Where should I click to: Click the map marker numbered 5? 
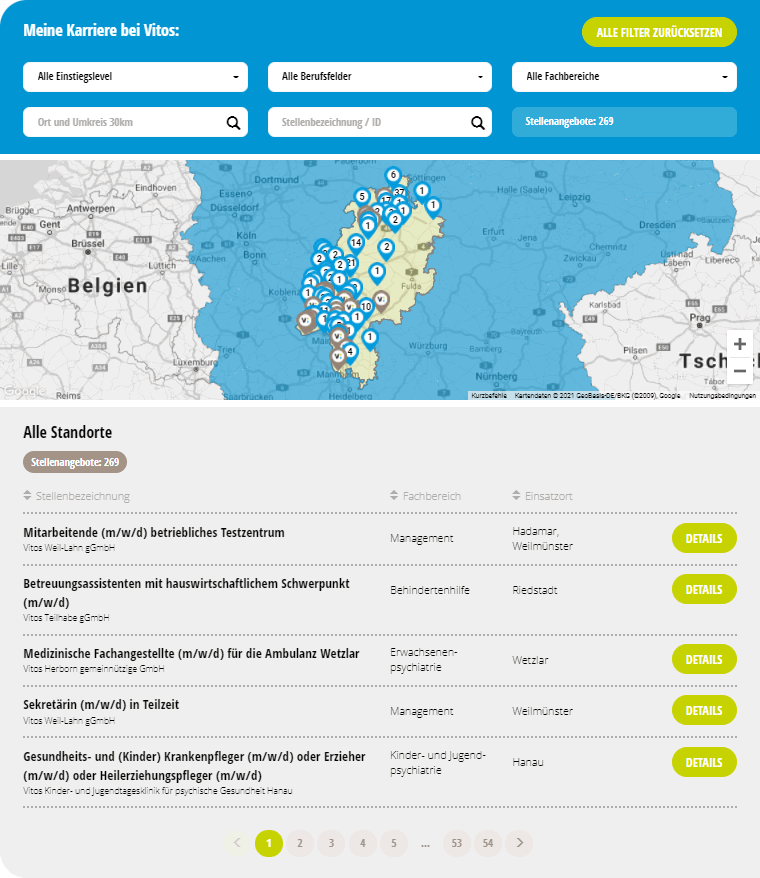(x=362, y=197)
